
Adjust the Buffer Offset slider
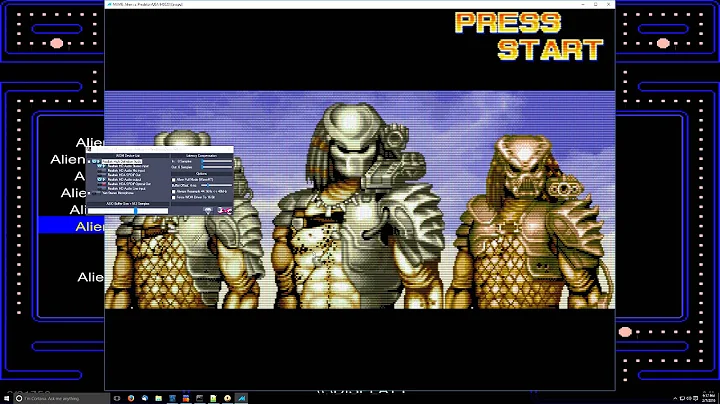pyautogui.click(x=217, y=185)
